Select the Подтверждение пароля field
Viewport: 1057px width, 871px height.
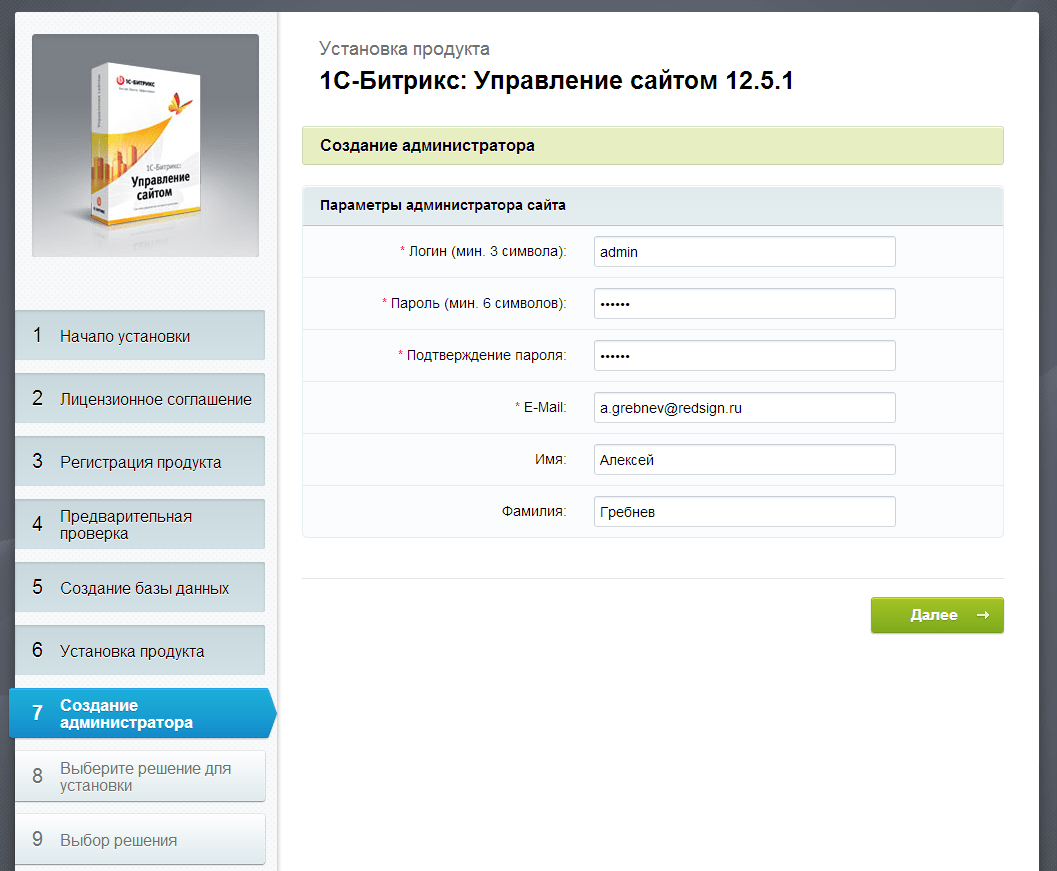tap(744, 355)
